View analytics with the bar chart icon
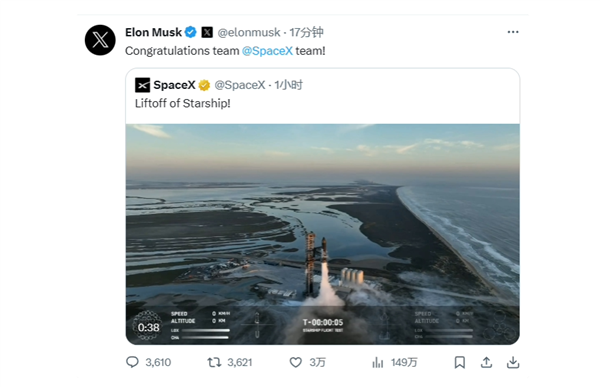Image resolution: width=600 pixels, height=387 pixels. 378,362
